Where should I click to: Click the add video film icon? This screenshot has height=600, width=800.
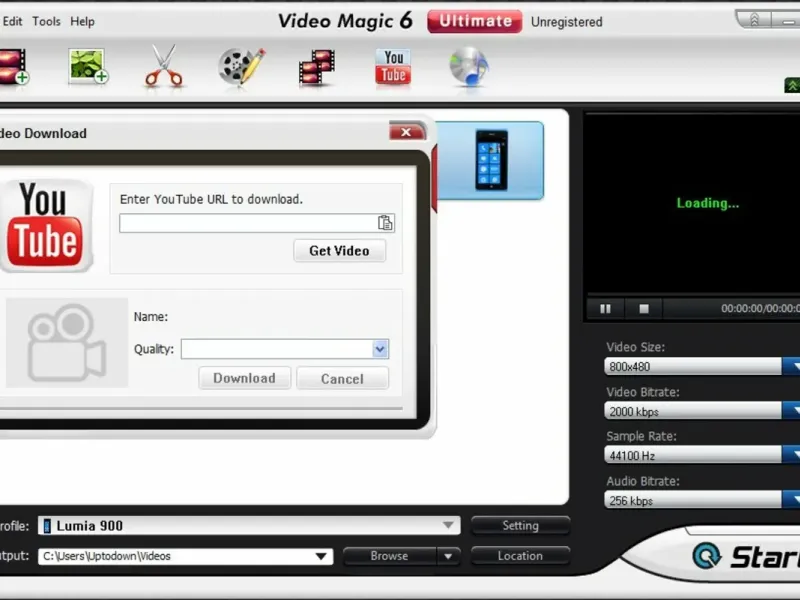(14, 66)
